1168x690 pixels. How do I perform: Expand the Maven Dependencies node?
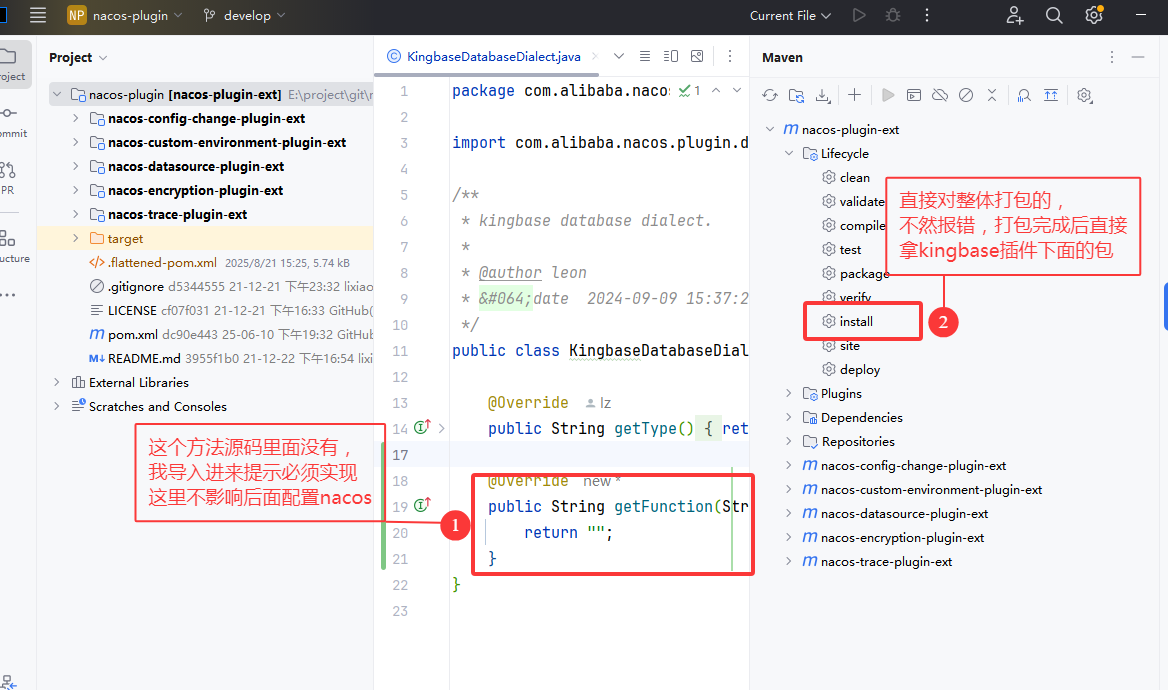point(789,417)
